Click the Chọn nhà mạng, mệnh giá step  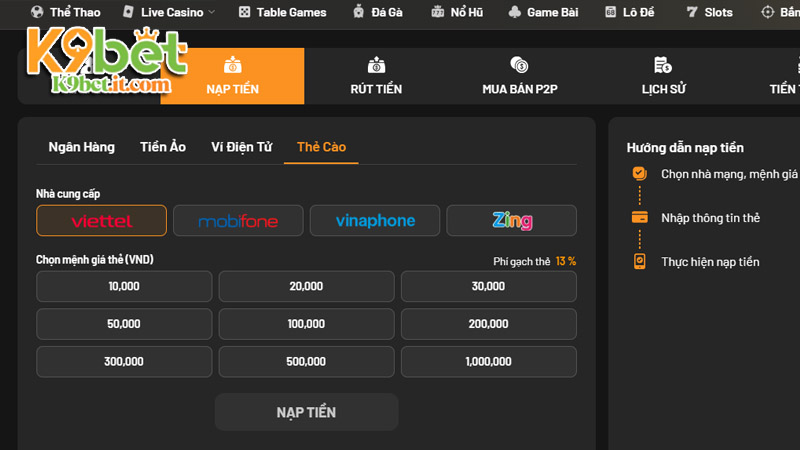[x=729, y=174]
